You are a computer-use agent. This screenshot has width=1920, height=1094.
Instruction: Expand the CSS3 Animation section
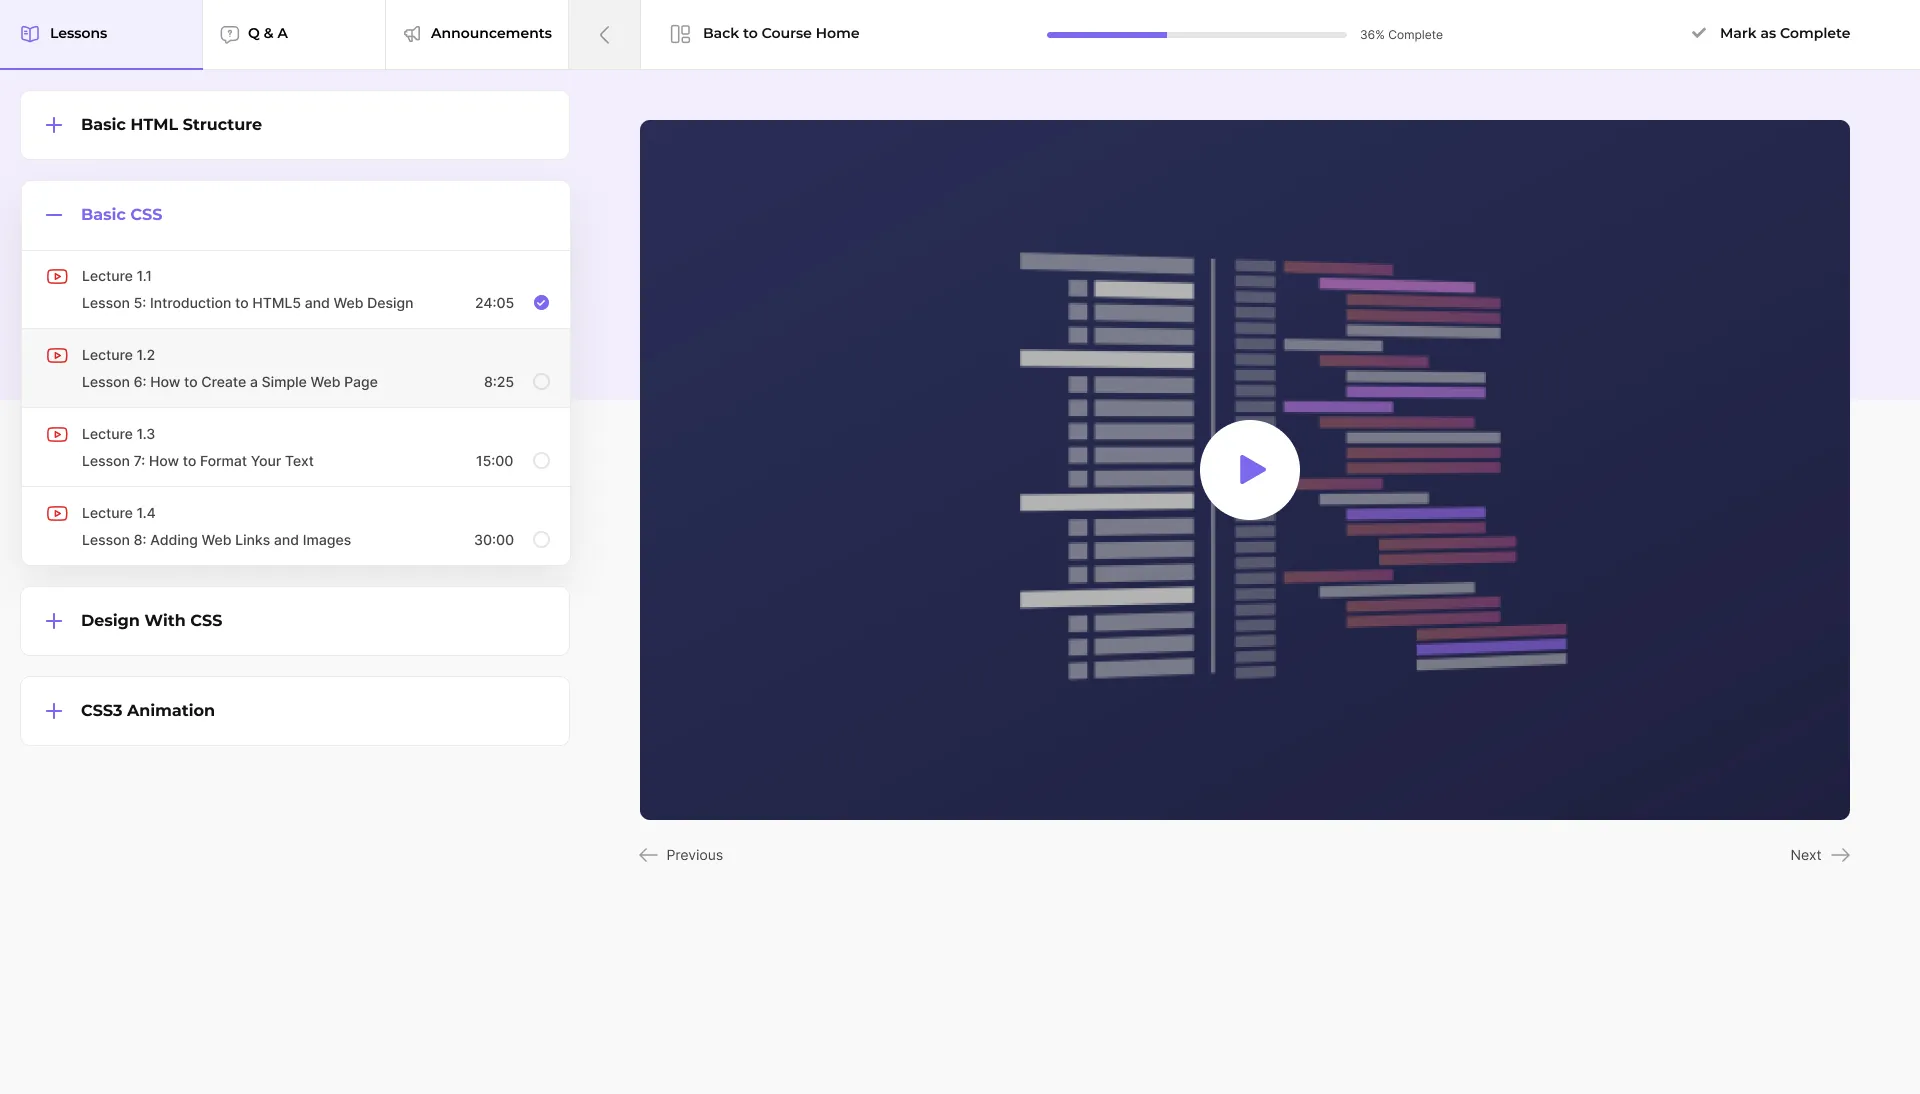point(295,711)
